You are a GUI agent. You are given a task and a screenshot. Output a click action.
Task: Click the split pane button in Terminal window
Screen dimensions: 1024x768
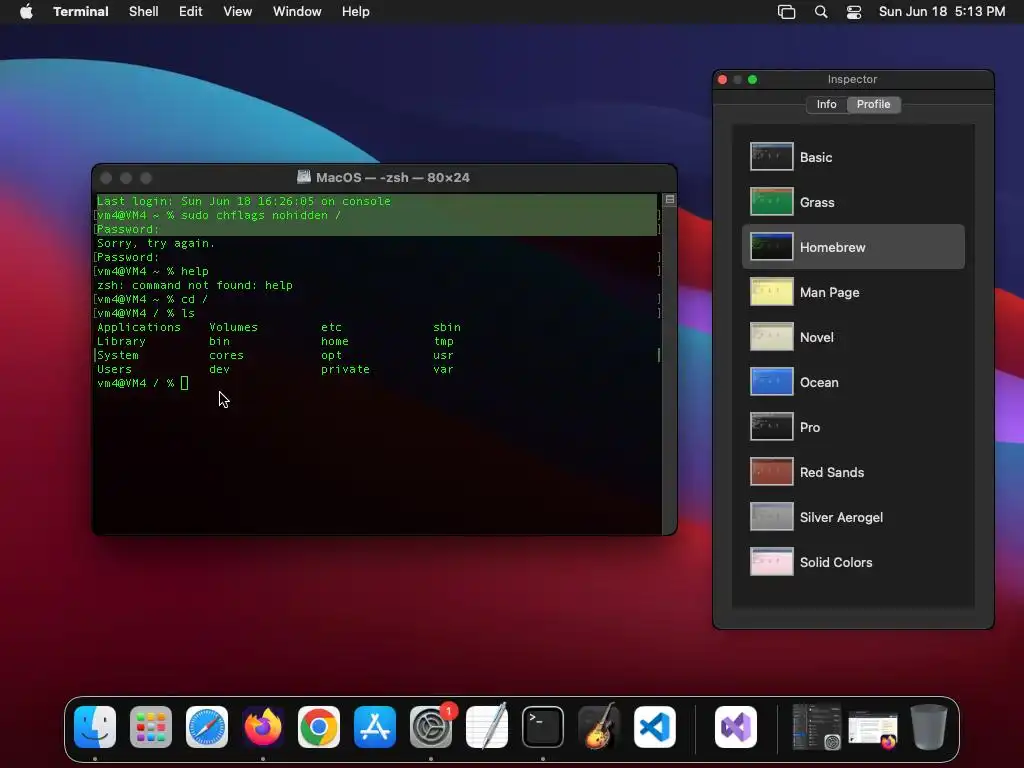pos(669,200)
